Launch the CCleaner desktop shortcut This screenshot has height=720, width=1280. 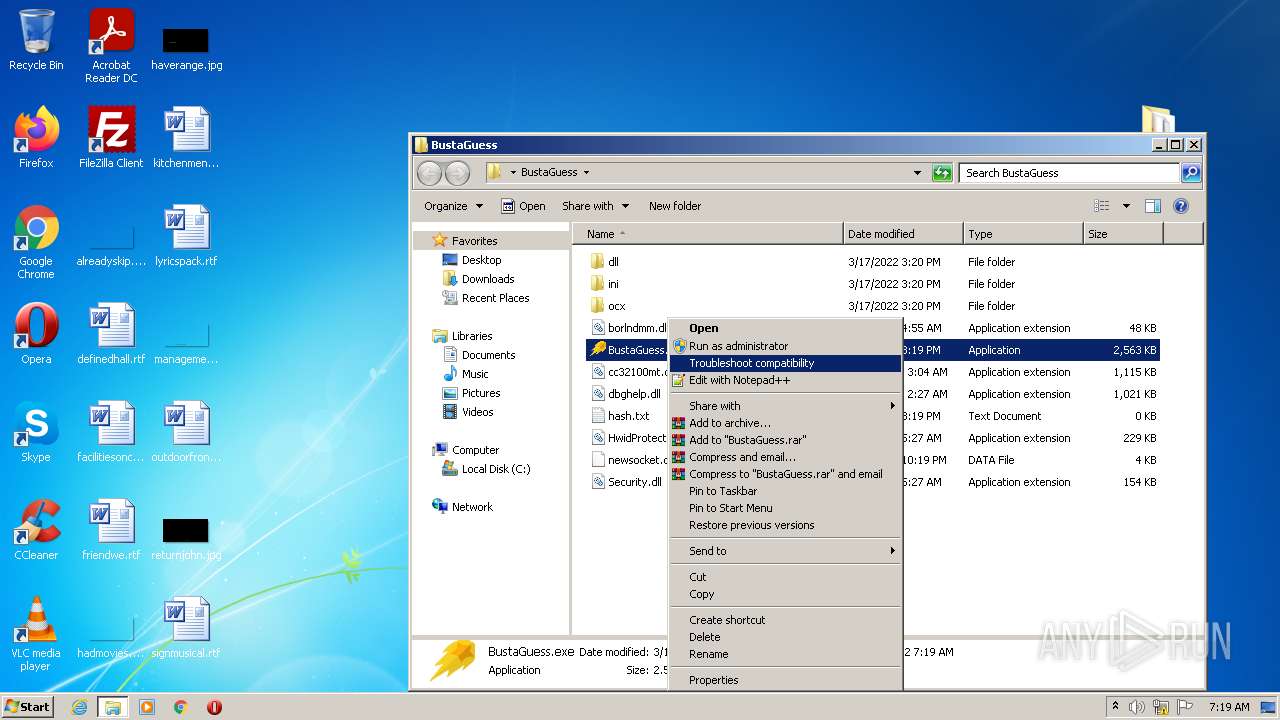(36, 530)
